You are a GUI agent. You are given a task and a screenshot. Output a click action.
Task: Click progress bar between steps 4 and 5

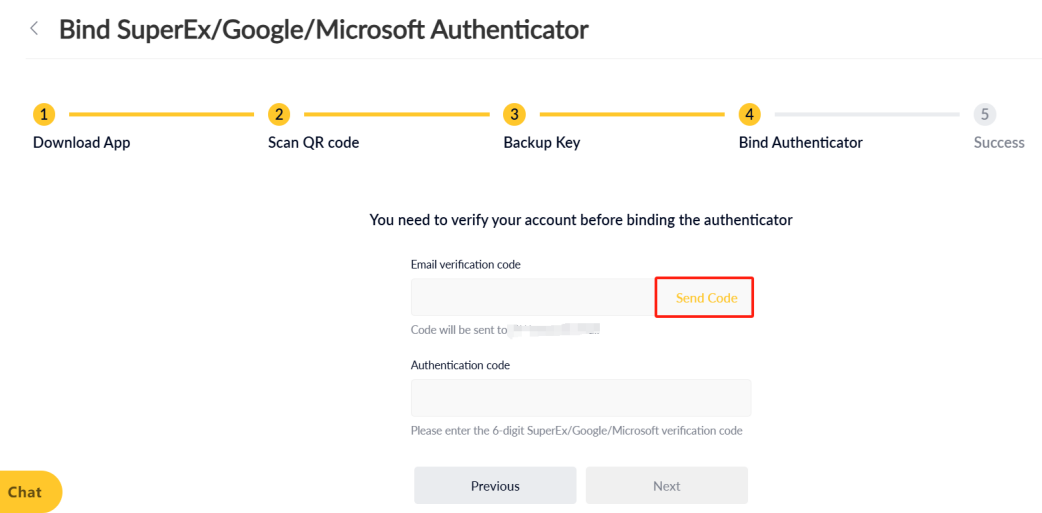867,114
